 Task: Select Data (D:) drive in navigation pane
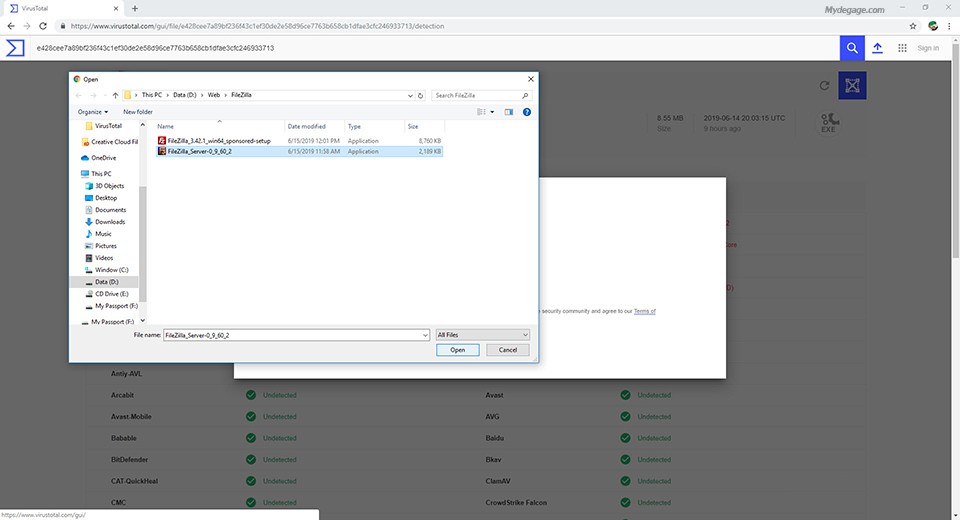pyautogui.click(x=104, y=282)
